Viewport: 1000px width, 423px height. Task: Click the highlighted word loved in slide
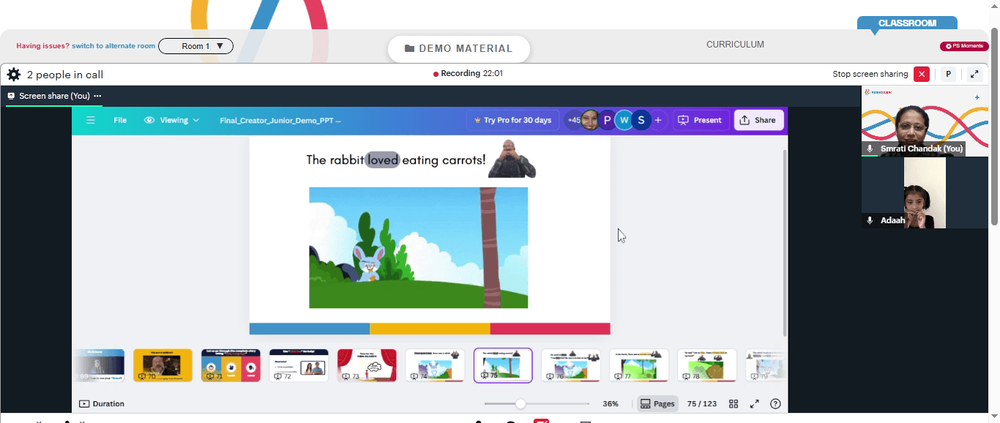(383, 160)
